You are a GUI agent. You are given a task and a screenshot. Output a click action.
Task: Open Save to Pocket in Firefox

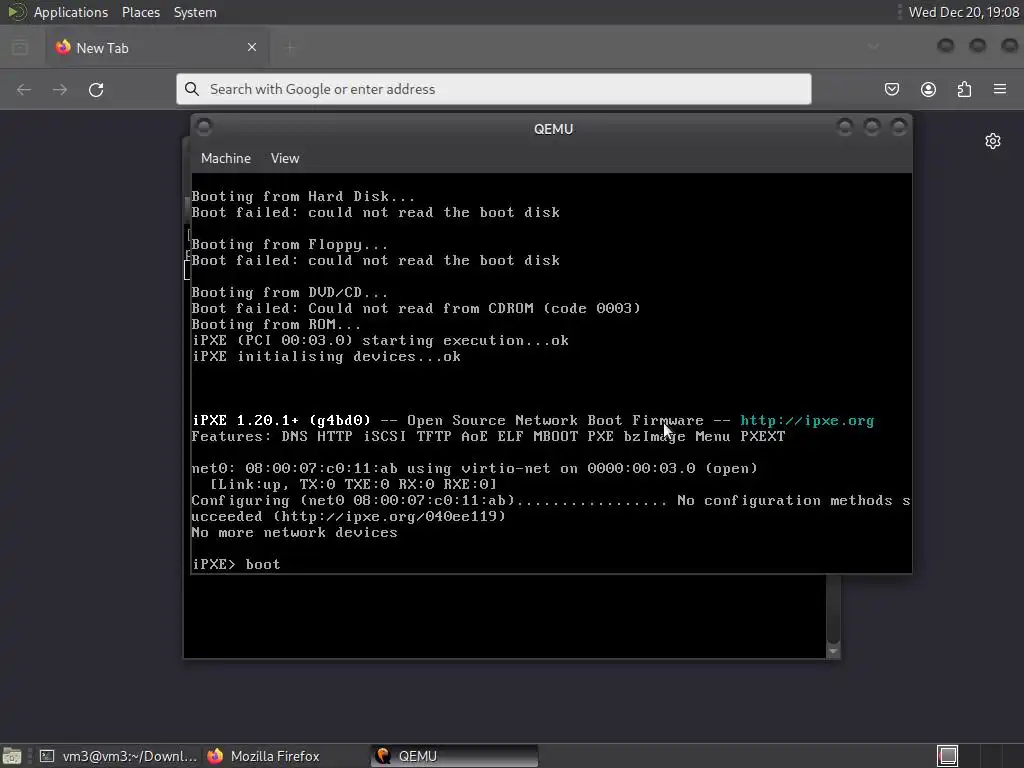891,89
